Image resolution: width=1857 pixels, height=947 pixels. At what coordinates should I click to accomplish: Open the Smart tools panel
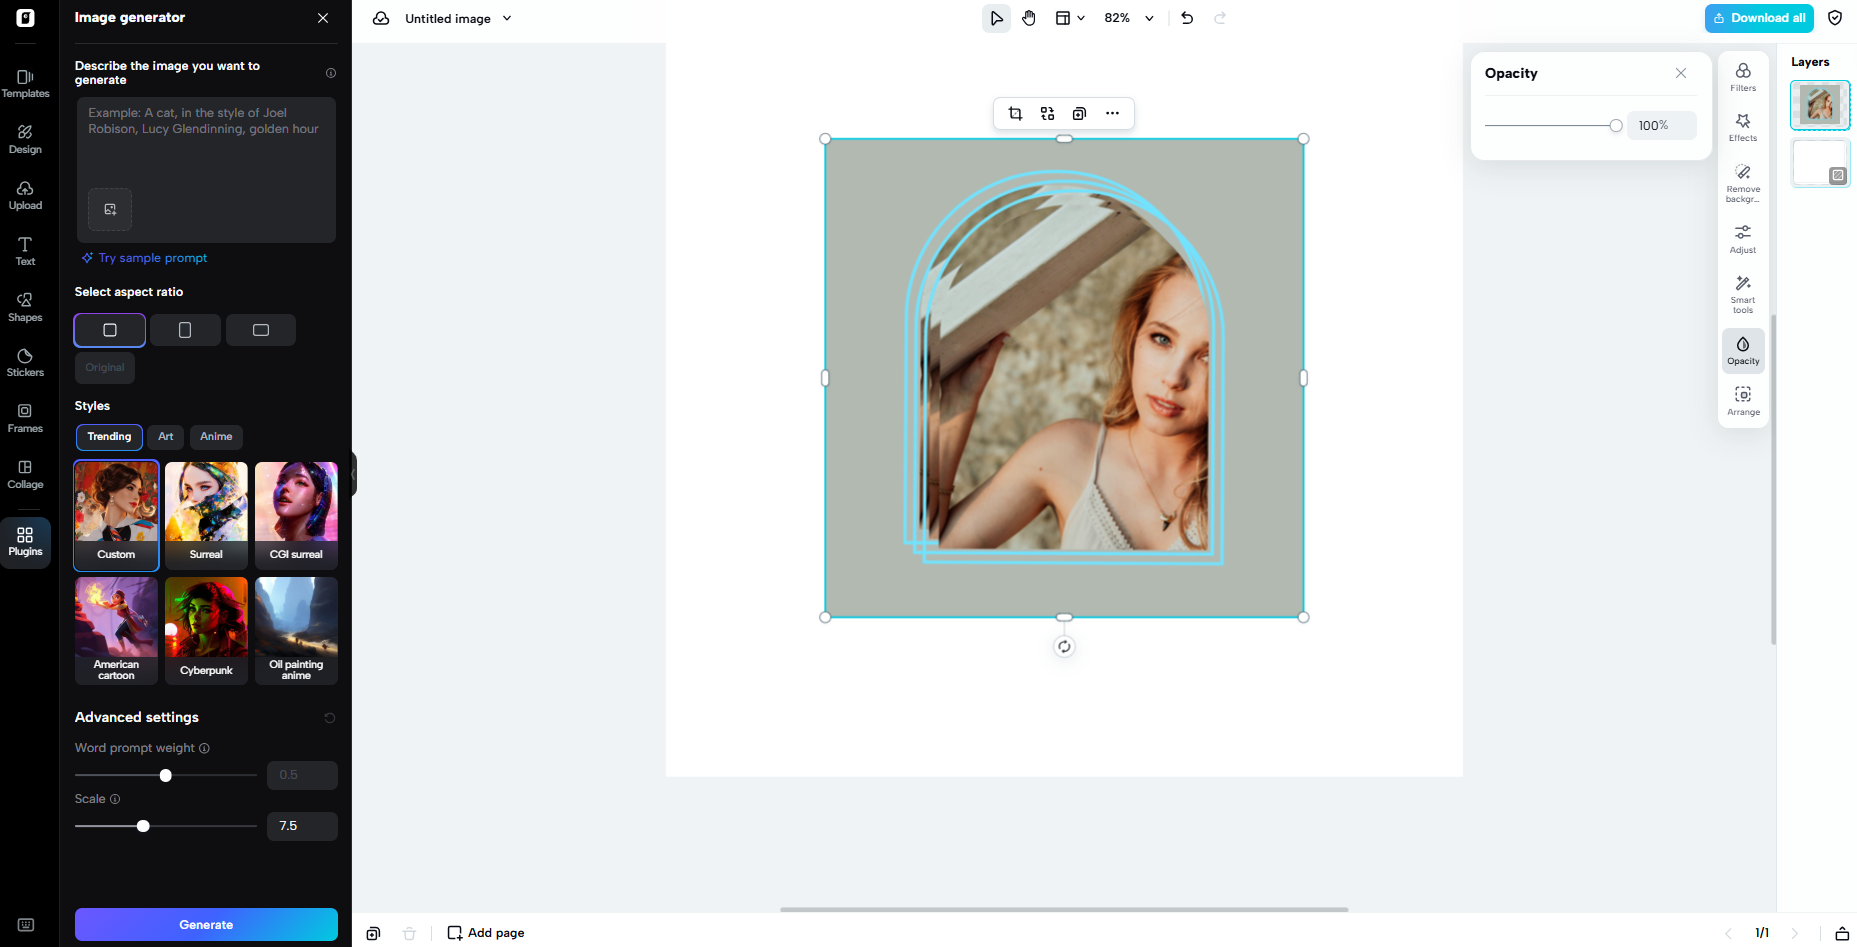tap(1743, 293)
